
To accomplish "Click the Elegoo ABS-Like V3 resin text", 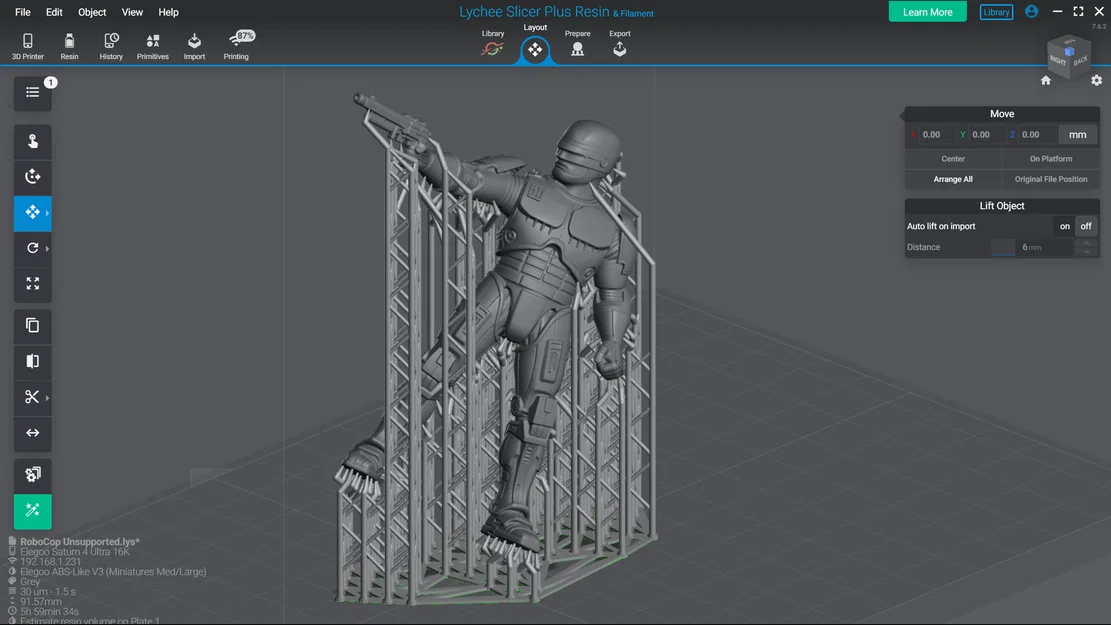I will 113,572.
